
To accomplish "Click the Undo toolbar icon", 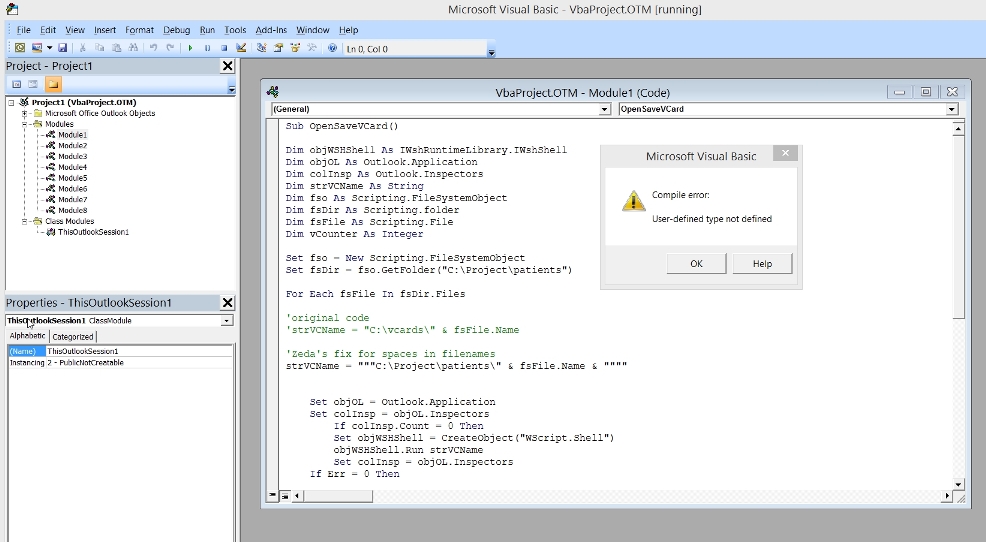I will click(x=153, y=48).
